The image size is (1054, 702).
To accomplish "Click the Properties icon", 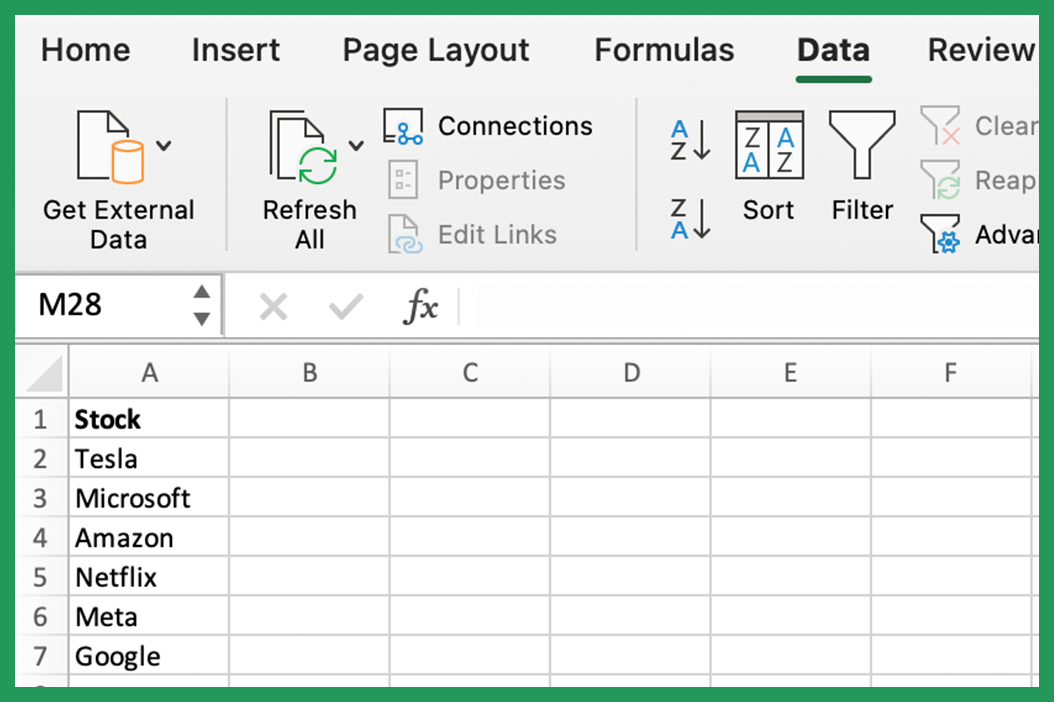I will click(x=403, y=180).
